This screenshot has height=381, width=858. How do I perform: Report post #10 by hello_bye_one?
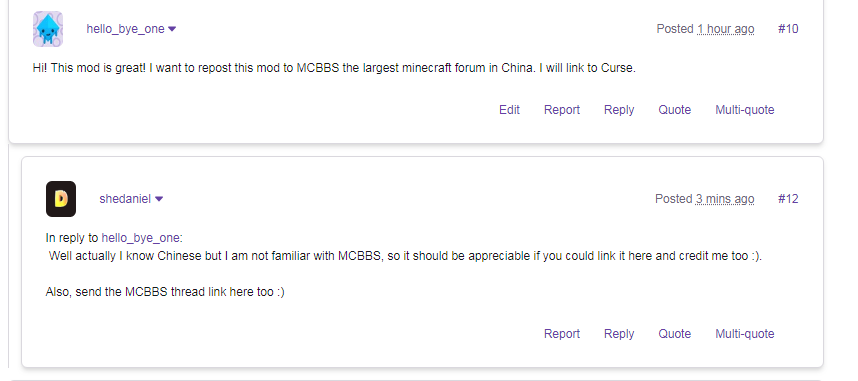pyautogui.click(x=561, y=109)
